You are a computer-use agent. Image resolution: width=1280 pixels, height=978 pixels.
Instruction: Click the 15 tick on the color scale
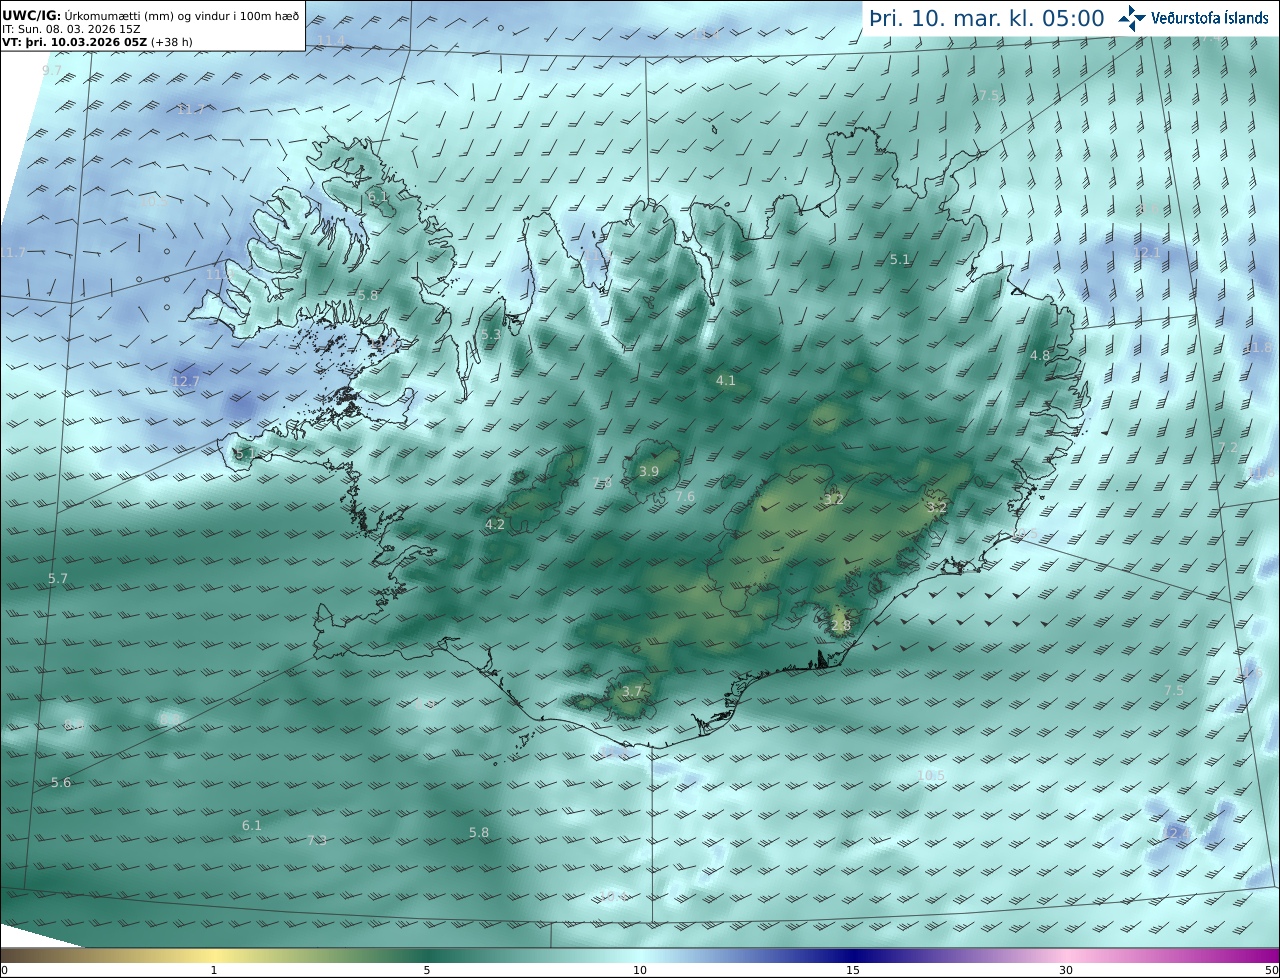point(853,970)
